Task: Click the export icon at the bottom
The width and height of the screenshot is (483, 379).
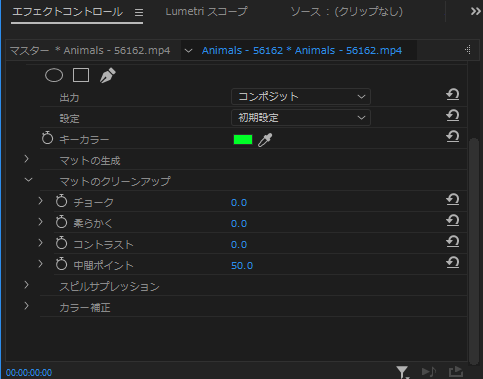Action: 456,371
